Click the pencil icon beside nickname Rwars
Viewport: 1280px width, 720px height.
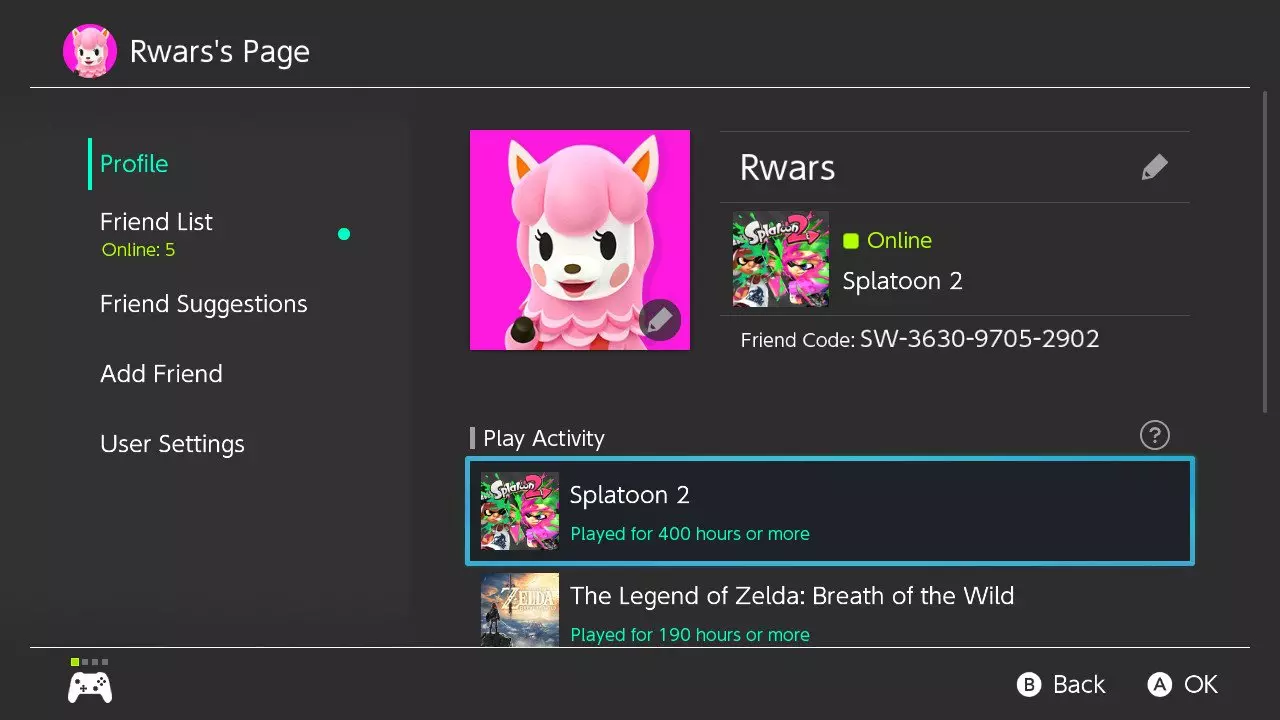click(1154, 167)
